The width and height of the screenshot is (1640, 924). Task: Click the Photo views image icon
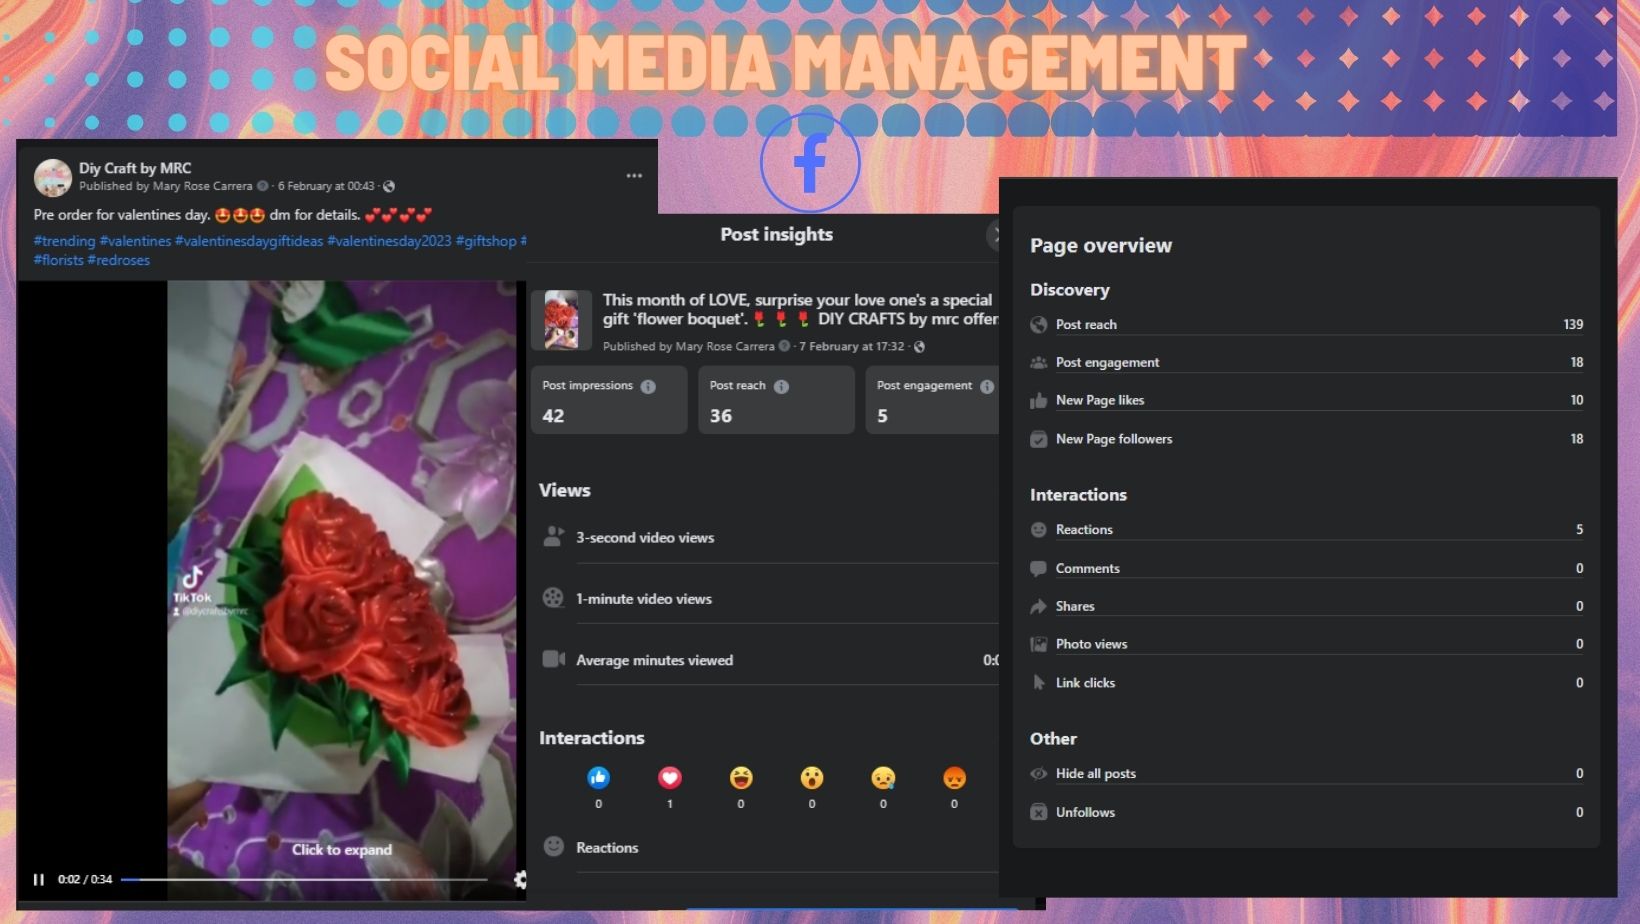click(1039, 644)
